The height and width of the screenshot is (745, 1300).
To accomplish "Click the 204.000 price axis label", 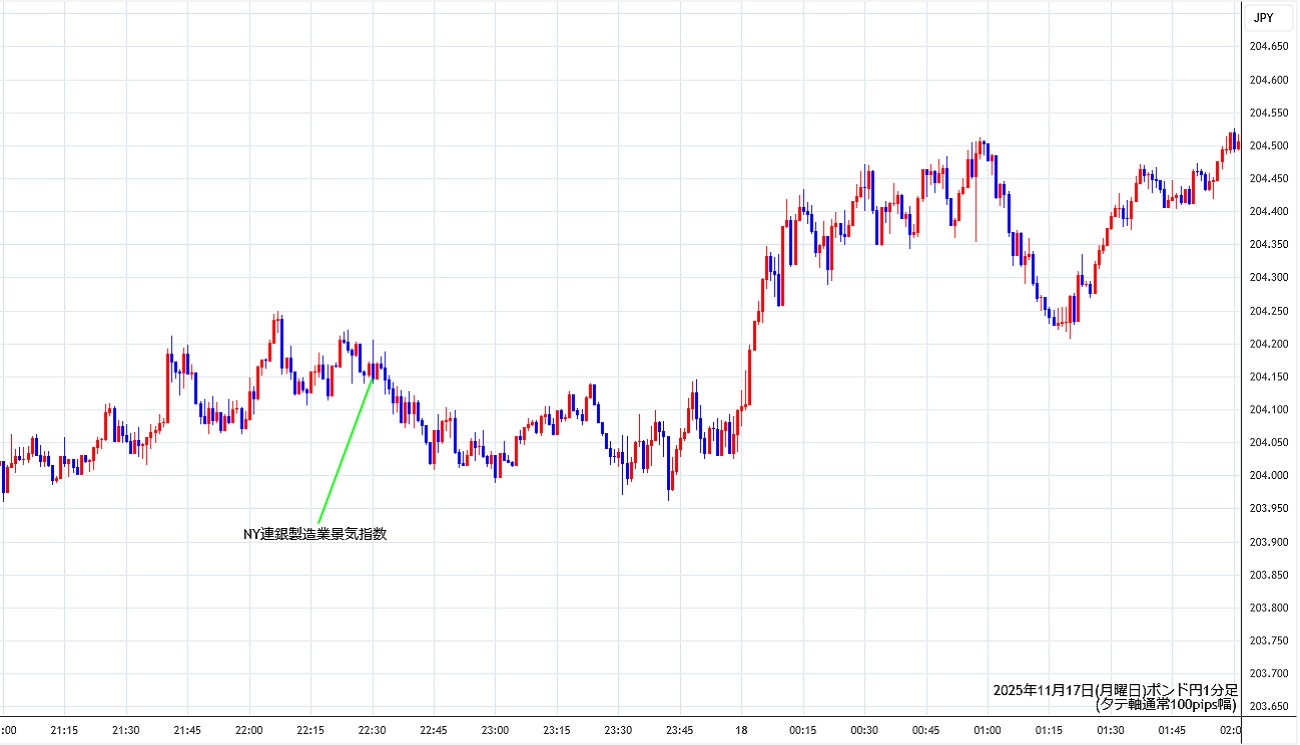I will (x=1269, y=476).
